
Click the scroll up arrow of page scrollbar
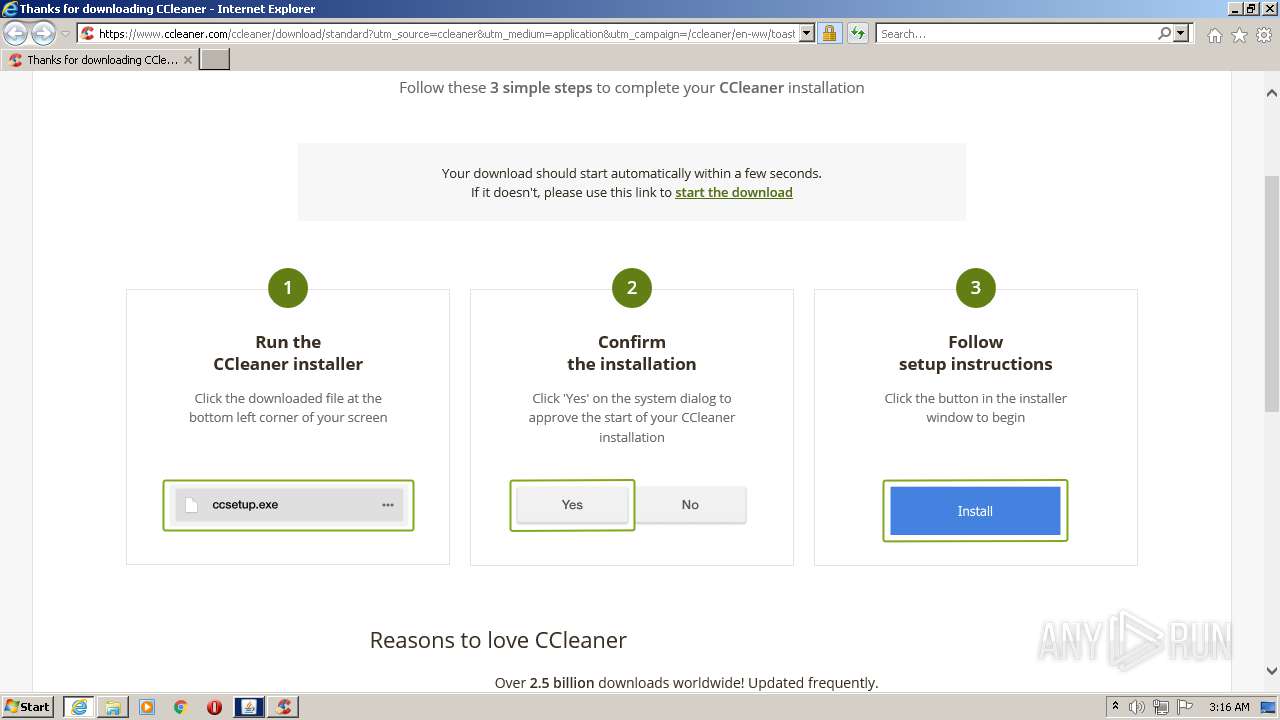point(1272,93)
